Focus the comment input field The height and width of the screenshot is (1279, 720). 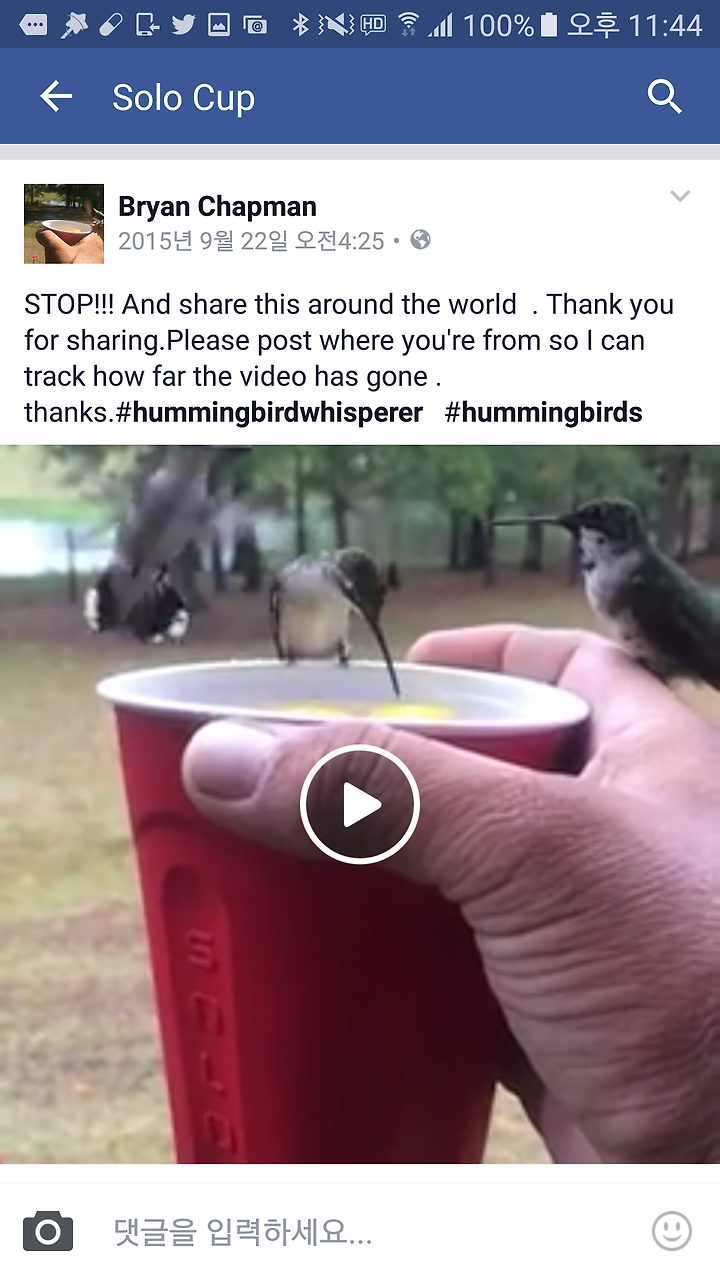pos(370,1232)
